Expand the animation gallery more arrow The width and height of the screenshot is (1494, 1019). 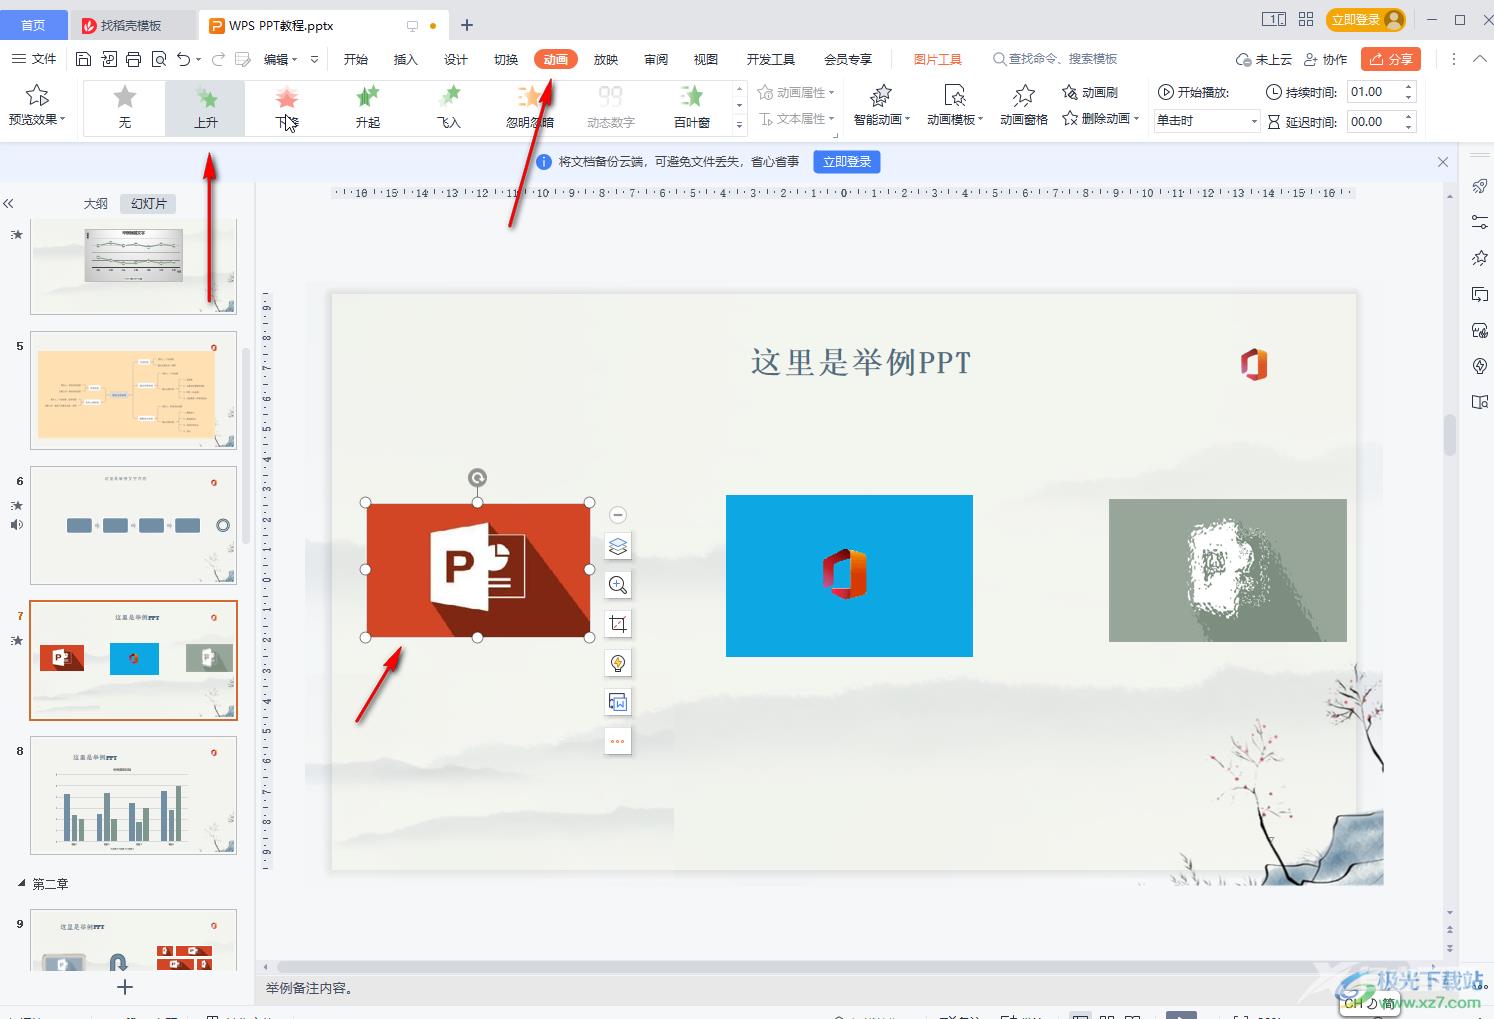740,125
